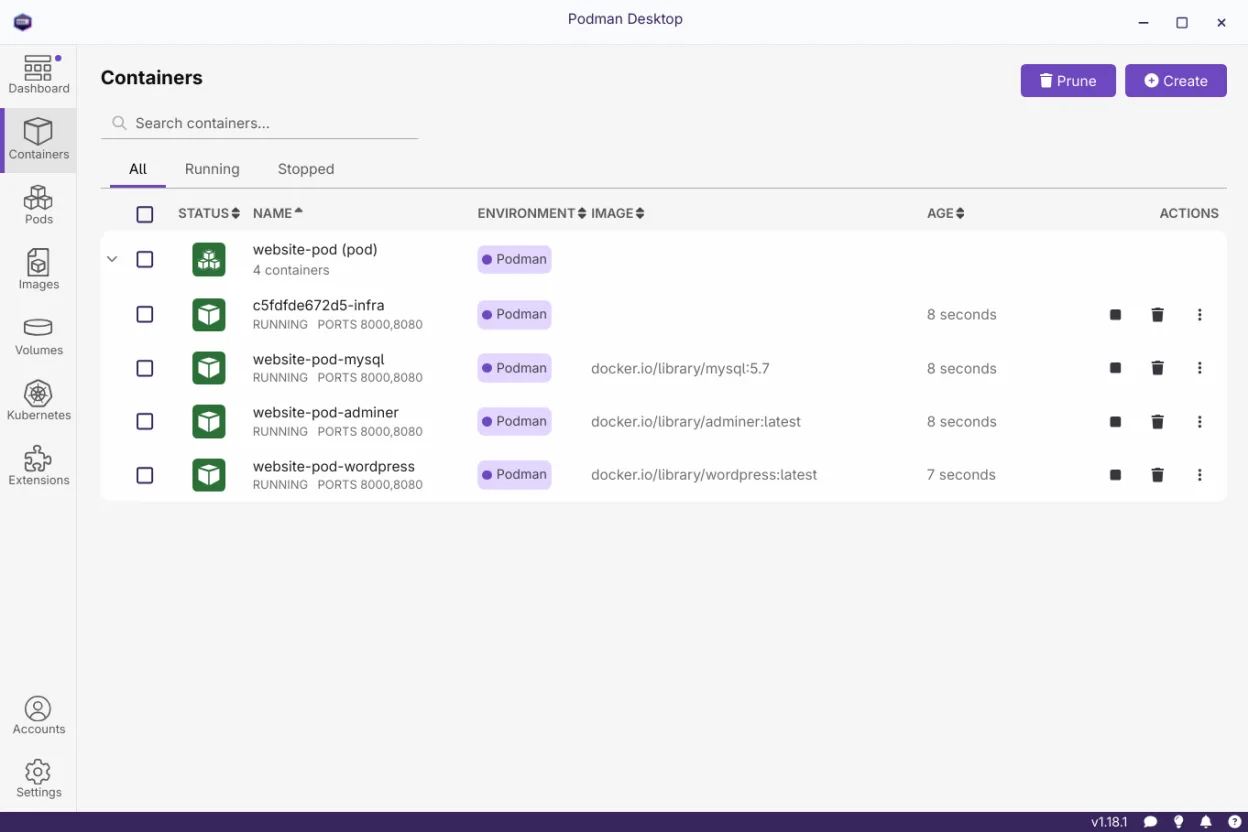The image size is (1248, 832).
Task: Check the website-pod (pod) checkbox
Action: point(145,260)
